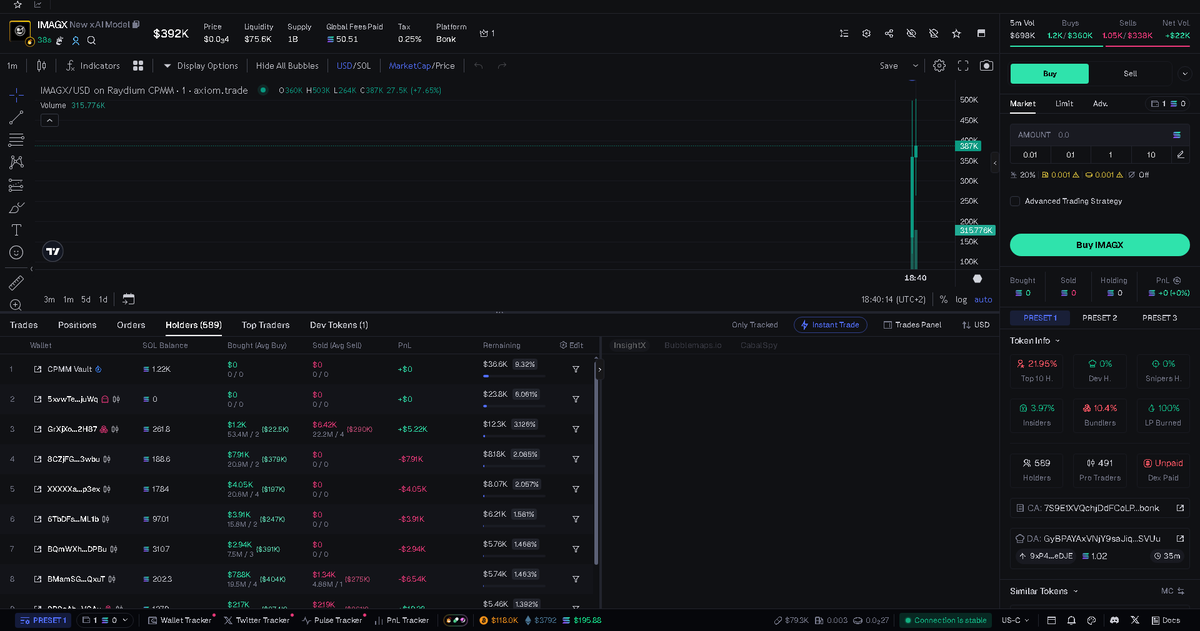
Task: Select the zoom in tool
Action: click(16, 305)
